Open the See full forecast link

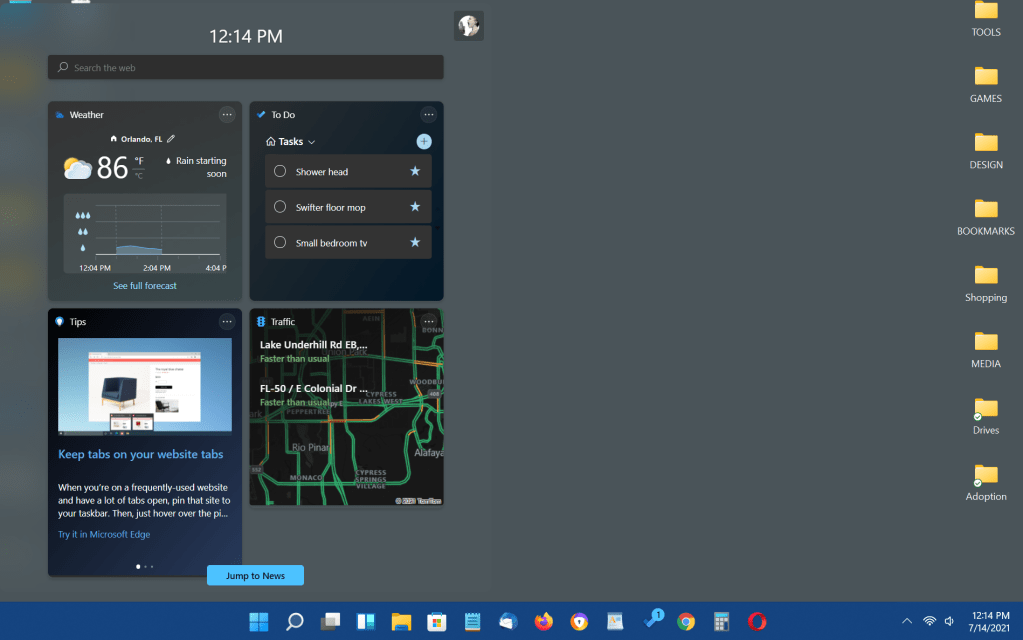pyautogui.click(x=145, y=286)
